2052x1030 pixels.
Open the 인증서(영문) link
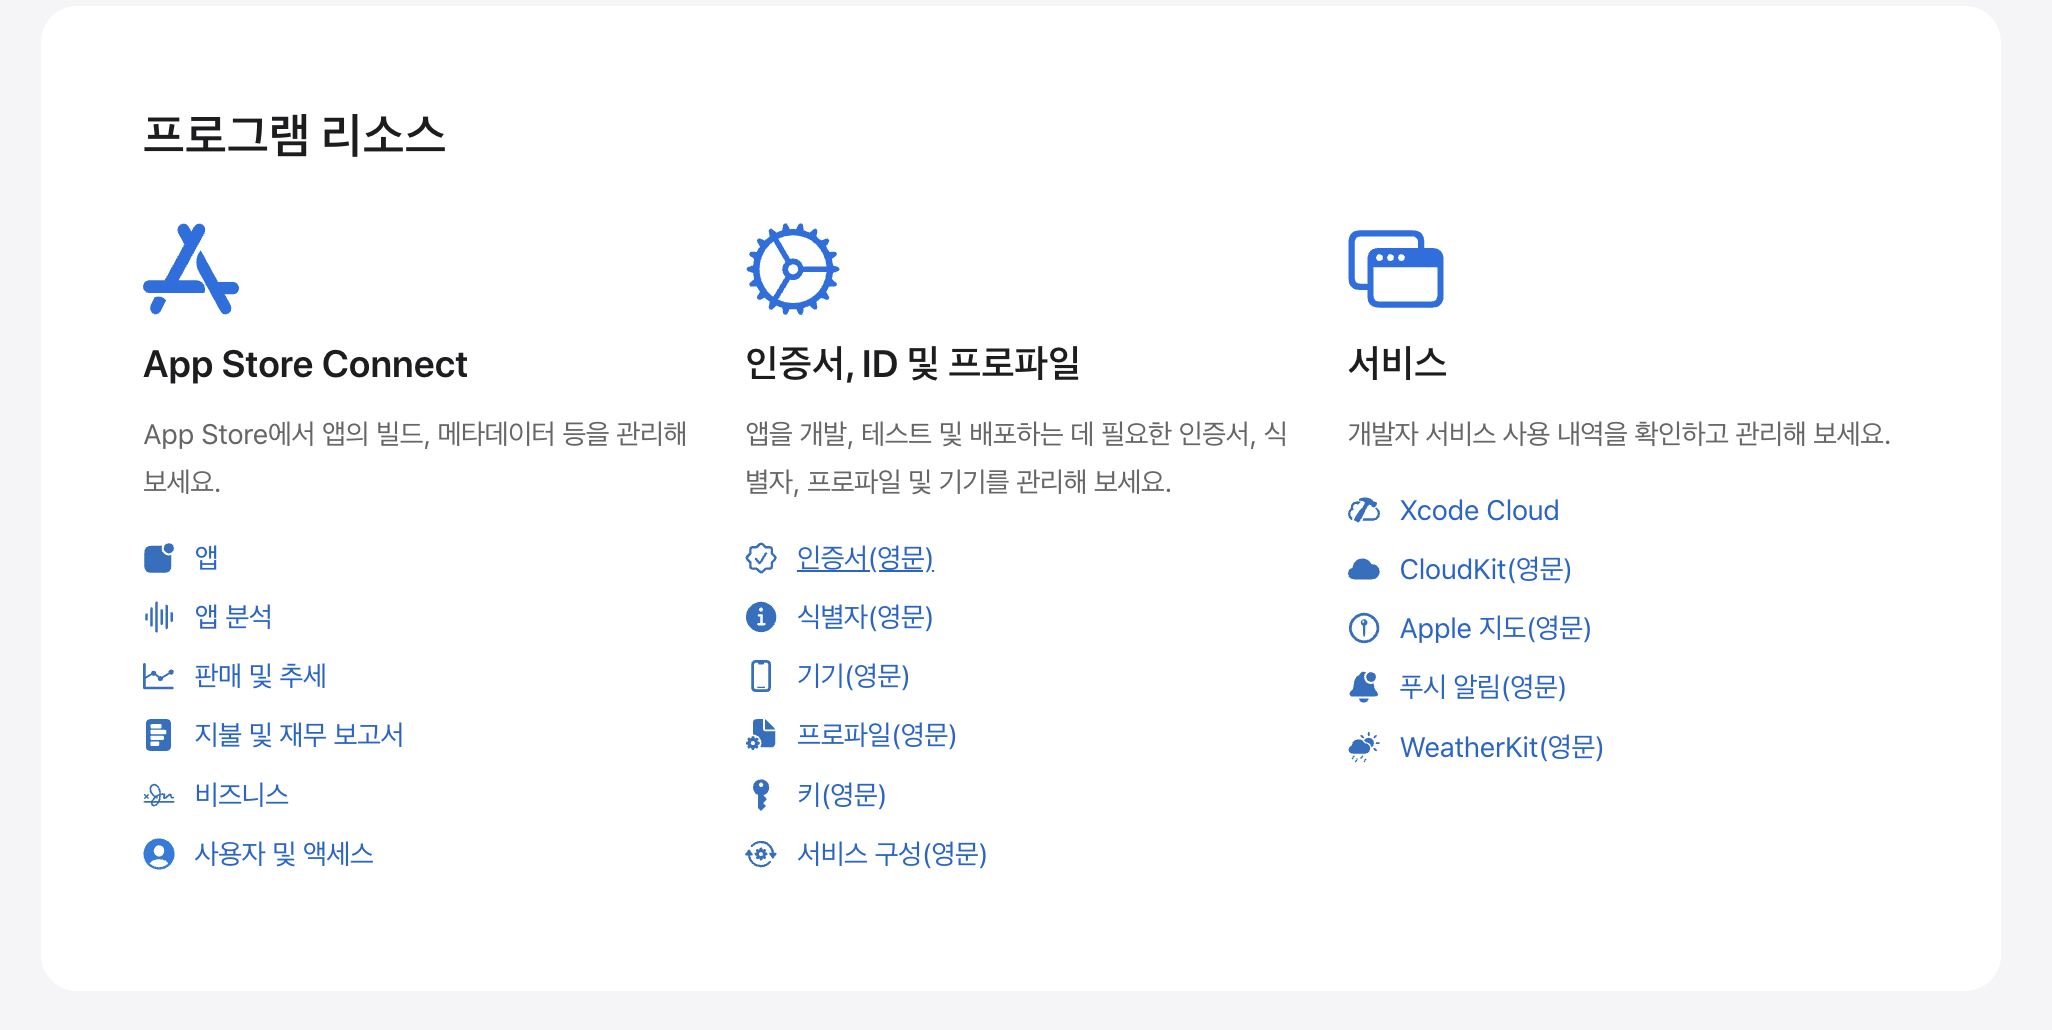[x=865, y=558]
